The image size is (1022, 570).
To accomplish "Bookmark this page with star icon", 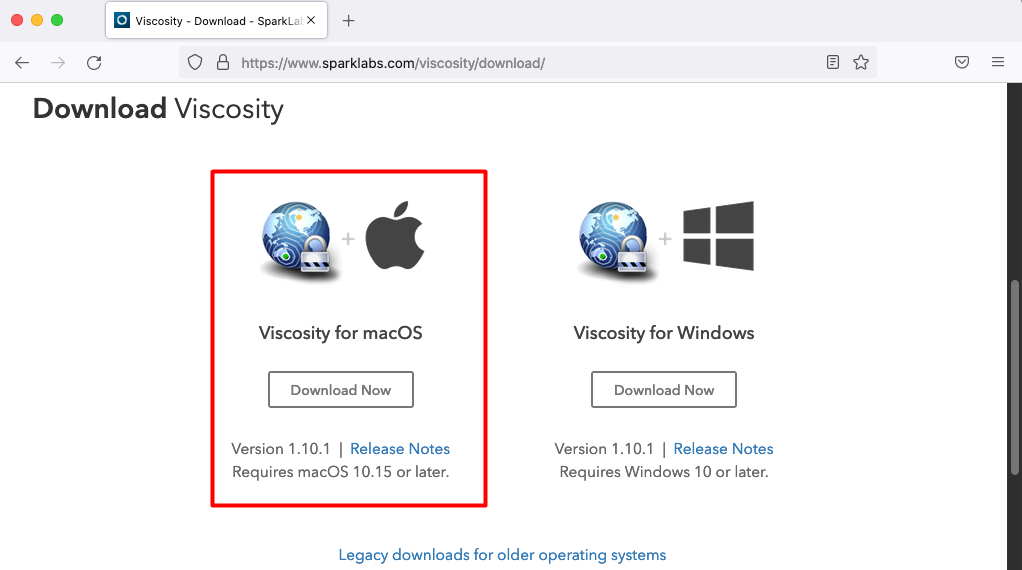I will pyautogui.click(x=861, y=63).
